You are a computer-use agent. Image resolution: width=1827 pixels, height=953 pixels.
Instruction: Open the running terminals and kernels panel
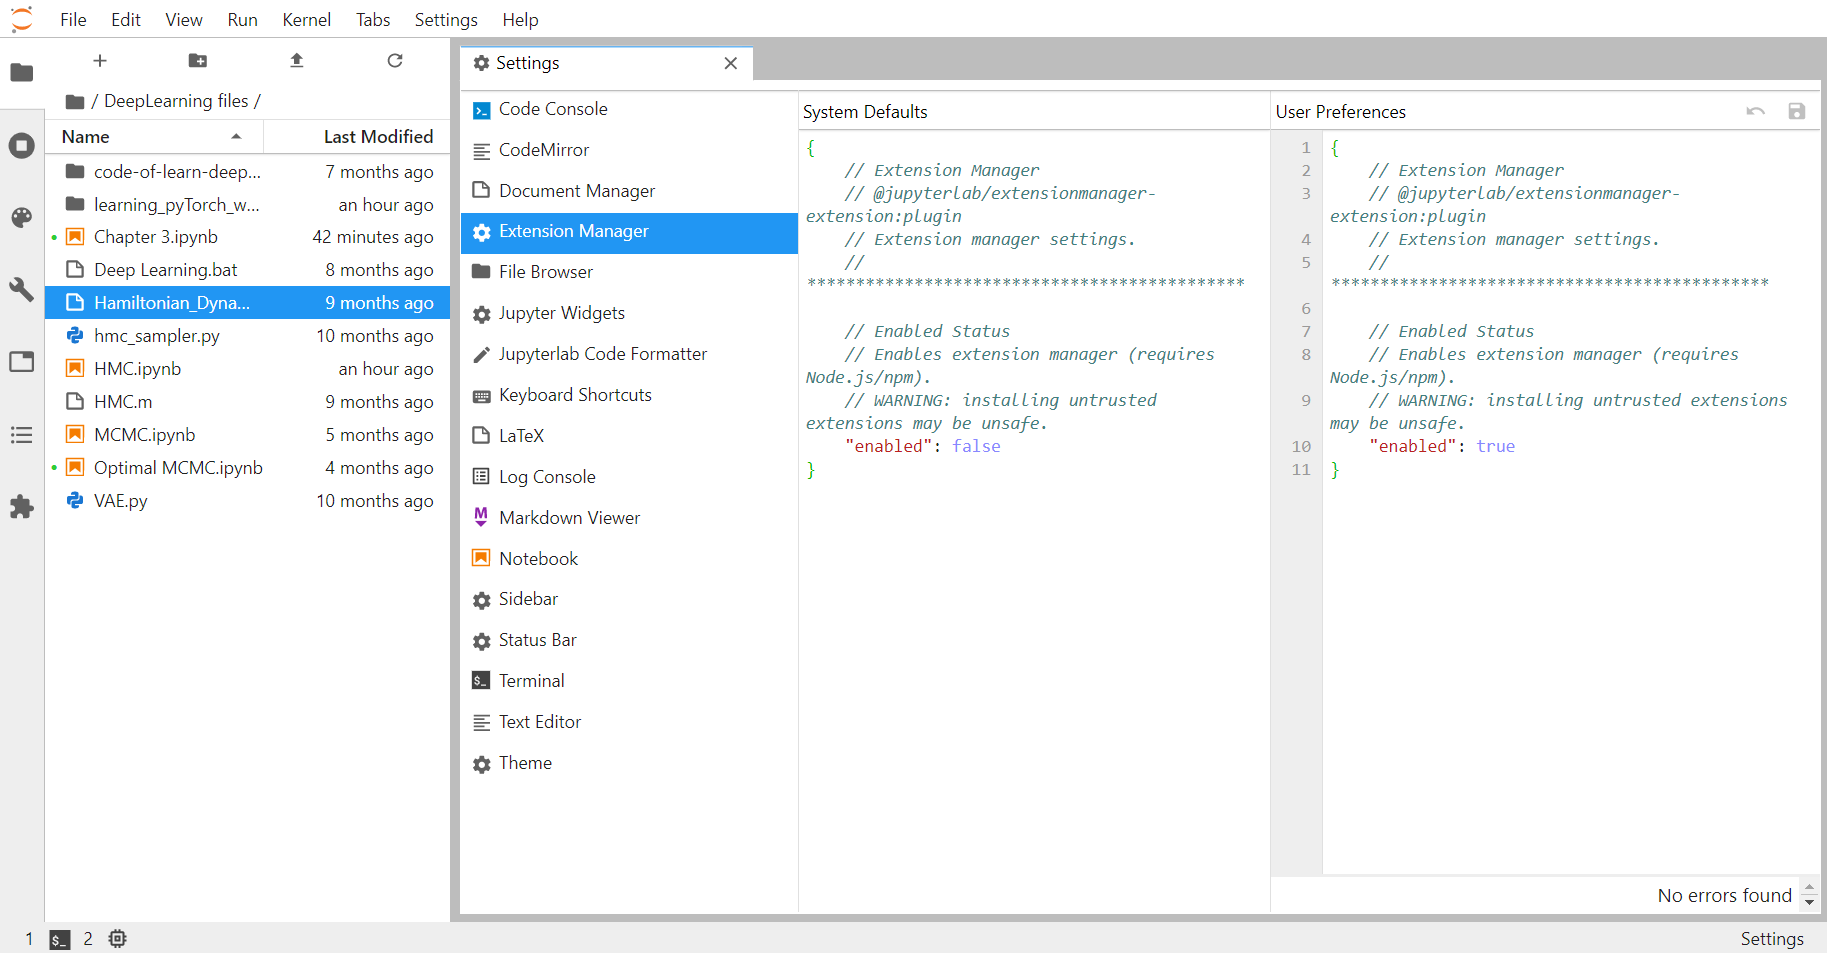[x=21, y=146]
